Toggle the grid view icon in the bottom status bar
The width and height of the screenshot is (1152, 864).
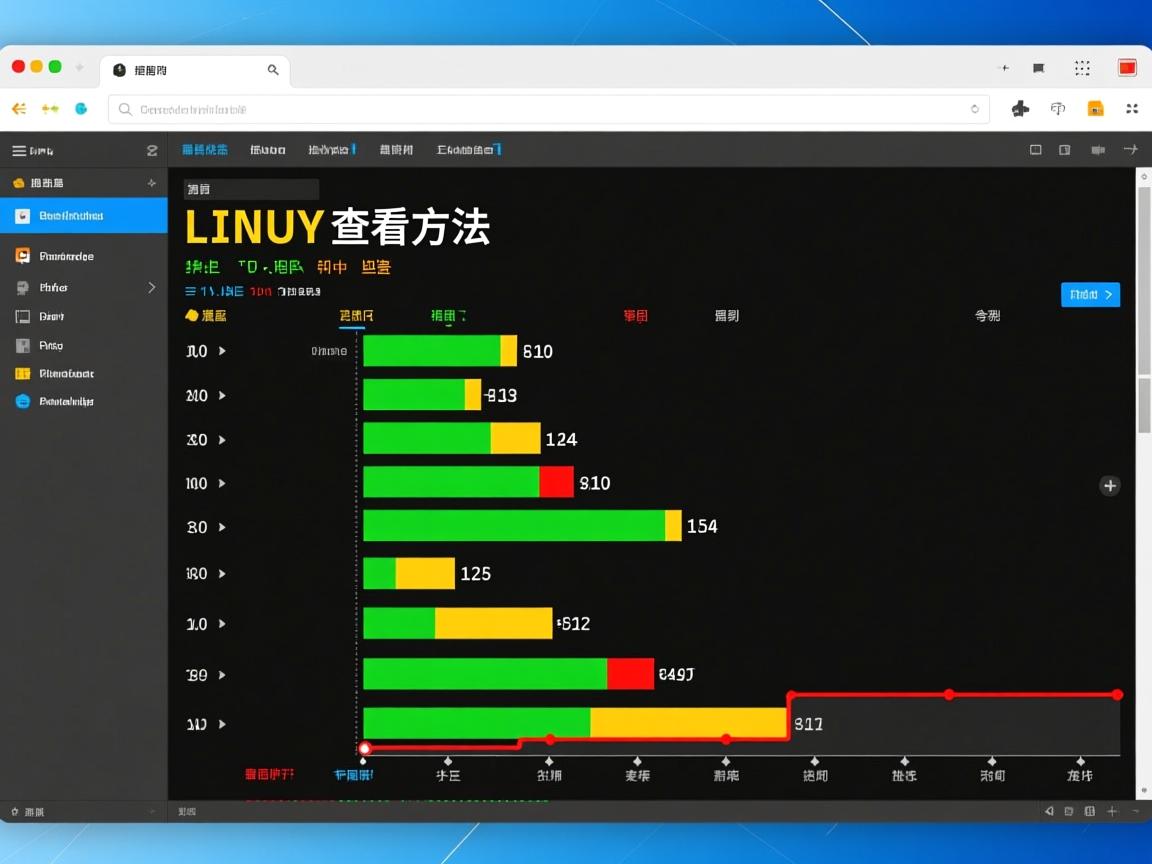click(x=1089, y=811)
